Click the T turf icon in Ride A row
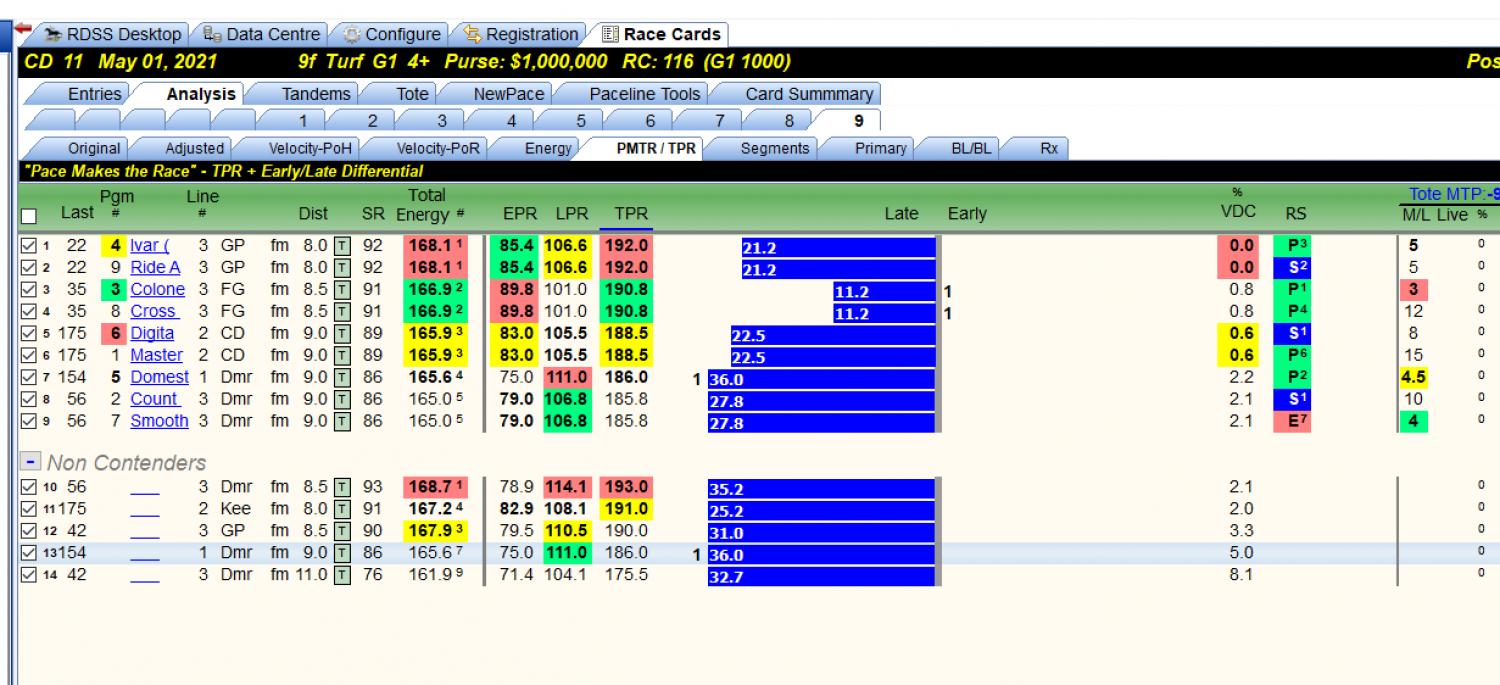Screen dimensions: 1500x685 point(343,267)
